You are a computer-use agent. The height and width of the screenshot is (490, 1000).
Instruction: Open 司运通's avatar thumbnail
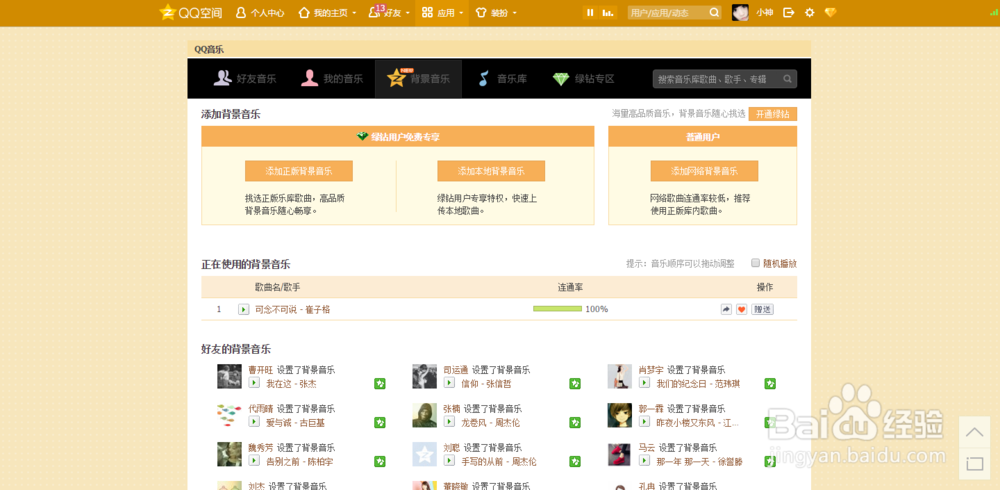click(x=425, y=376)
